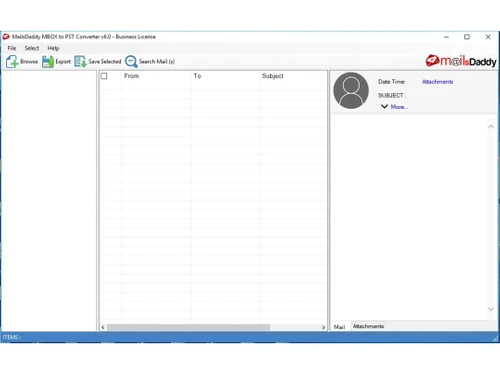Expand the More... header details
The image size is (500, 375).
tap(399, 107)
